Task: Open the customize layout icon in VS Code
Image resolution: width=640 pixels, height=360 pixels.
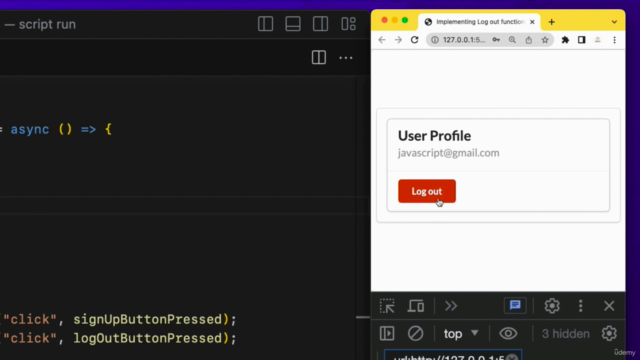Action: tap(349, 24)
